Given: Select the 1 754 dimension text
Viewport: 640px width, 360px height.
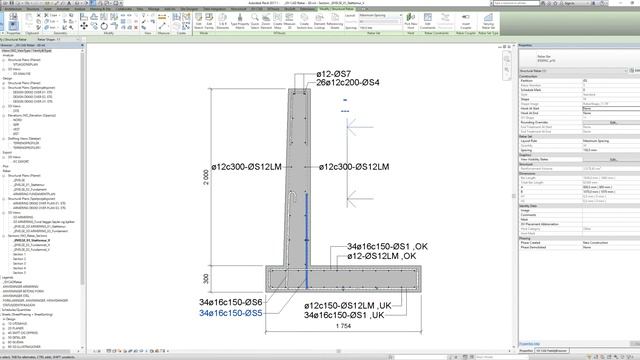Looking at the screenshot, I should tap(343, 326).
